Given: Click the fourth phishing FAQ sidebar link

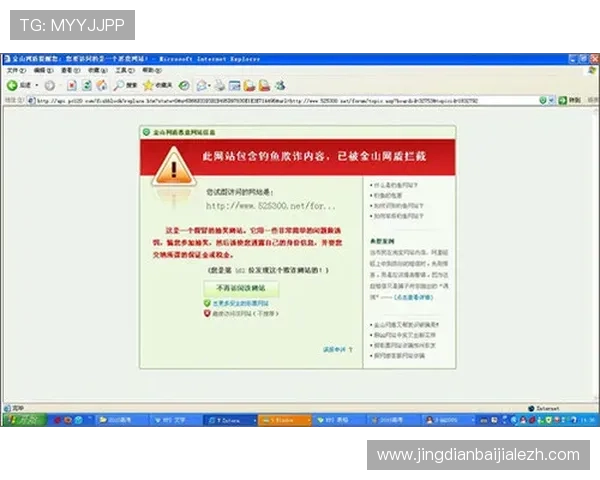Looking at the screenshot, I should 398,216.
